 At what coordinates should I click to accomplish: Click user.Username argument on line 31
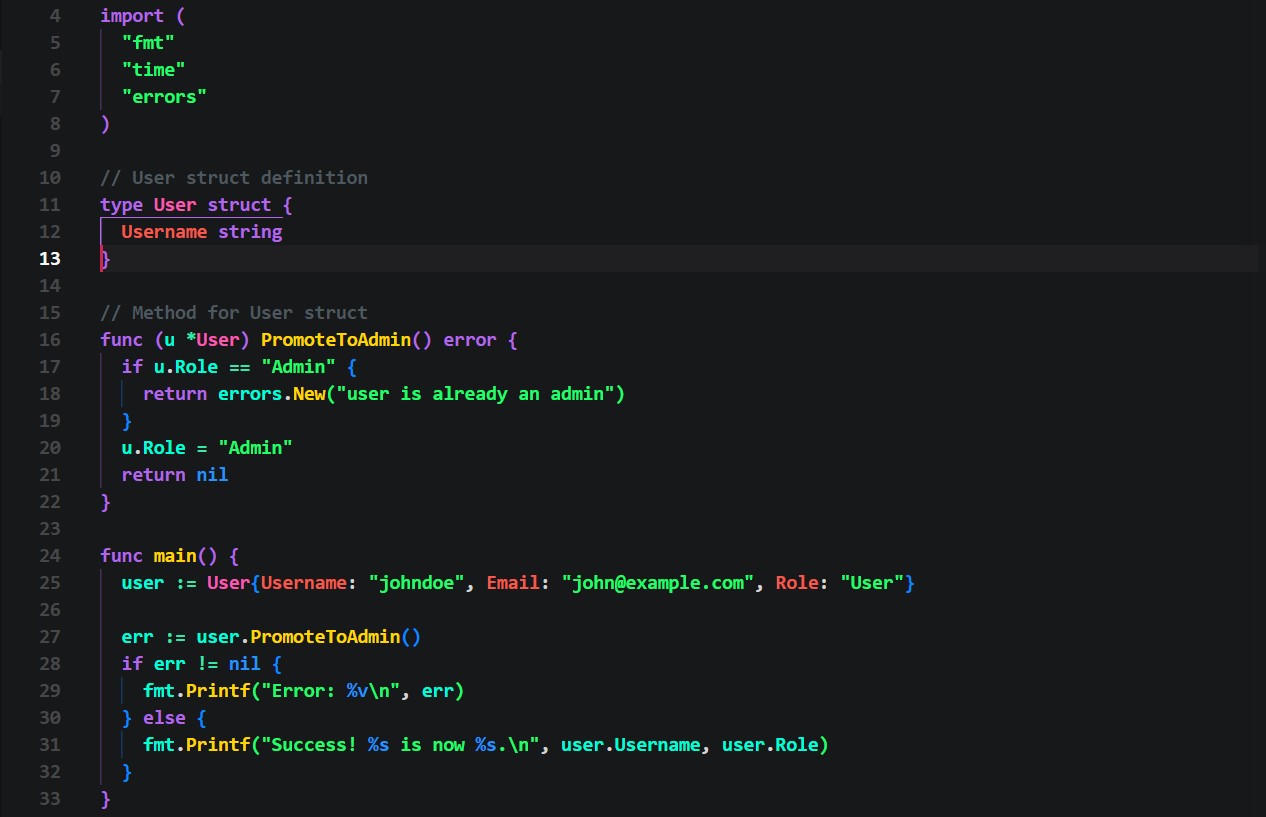(631, 744)
